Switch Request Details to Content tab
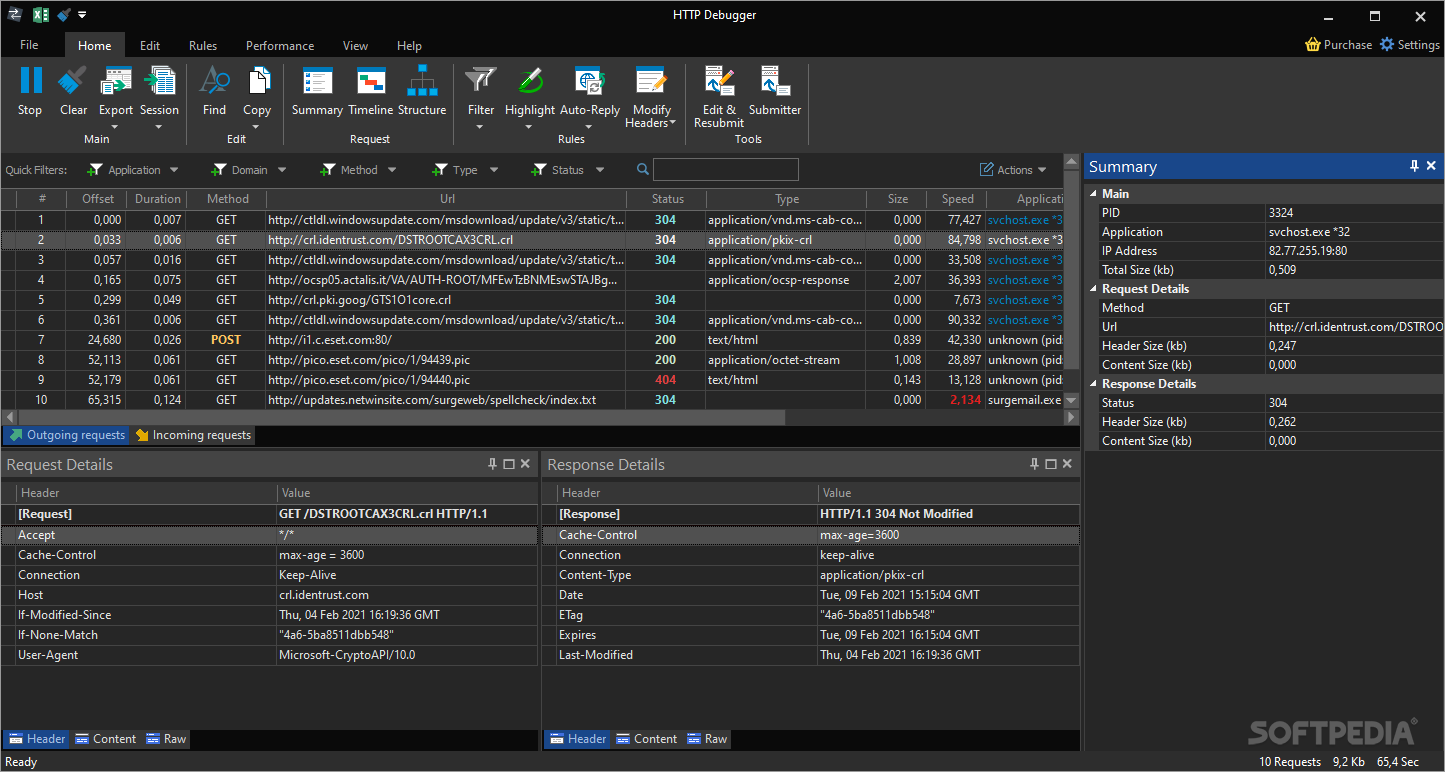The height and width of the screenshot is (772, 1445). point(105,739)
